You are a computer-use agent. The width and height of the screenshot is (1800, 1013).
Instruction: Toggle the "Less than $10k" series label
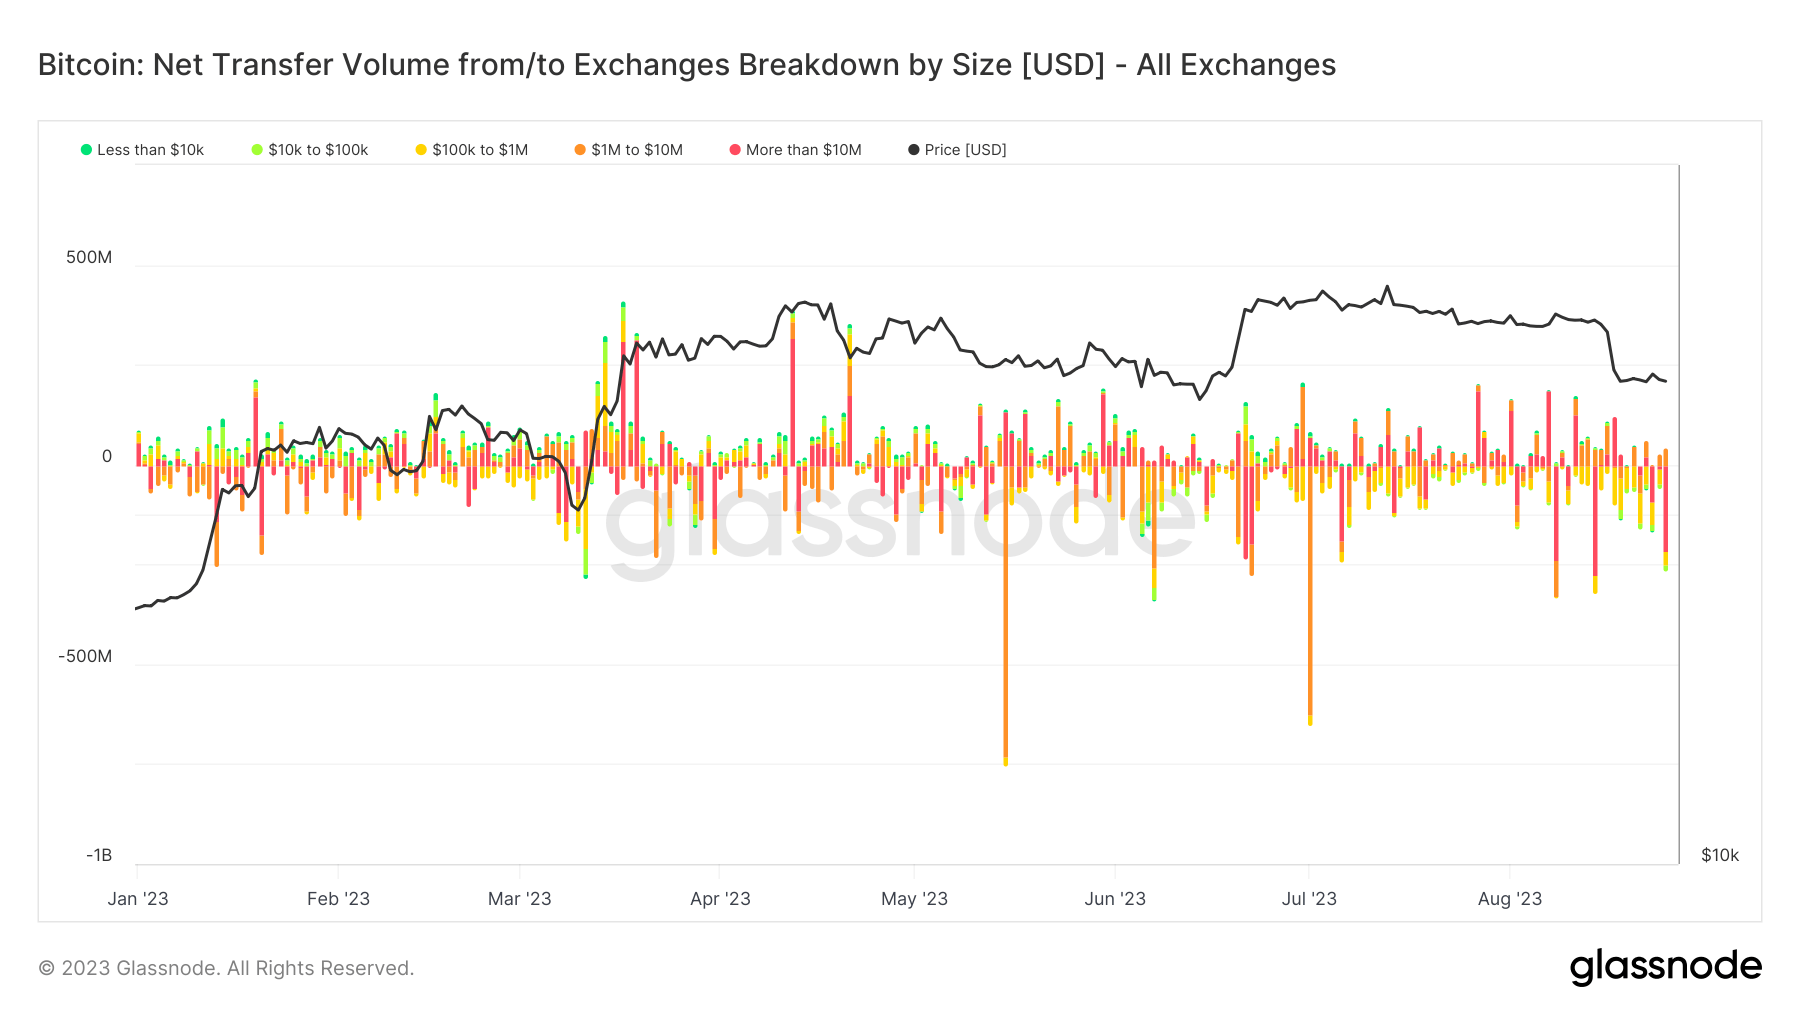150,150
